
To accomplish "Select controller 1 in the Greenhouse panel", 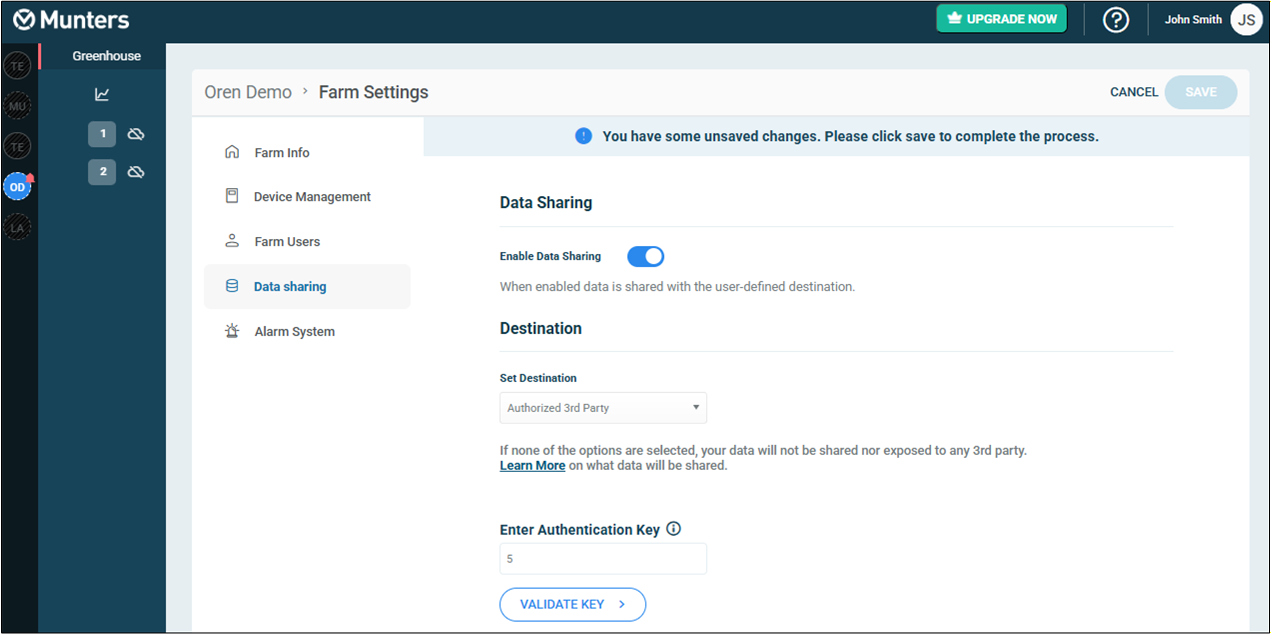I will [x=101, y=133].
